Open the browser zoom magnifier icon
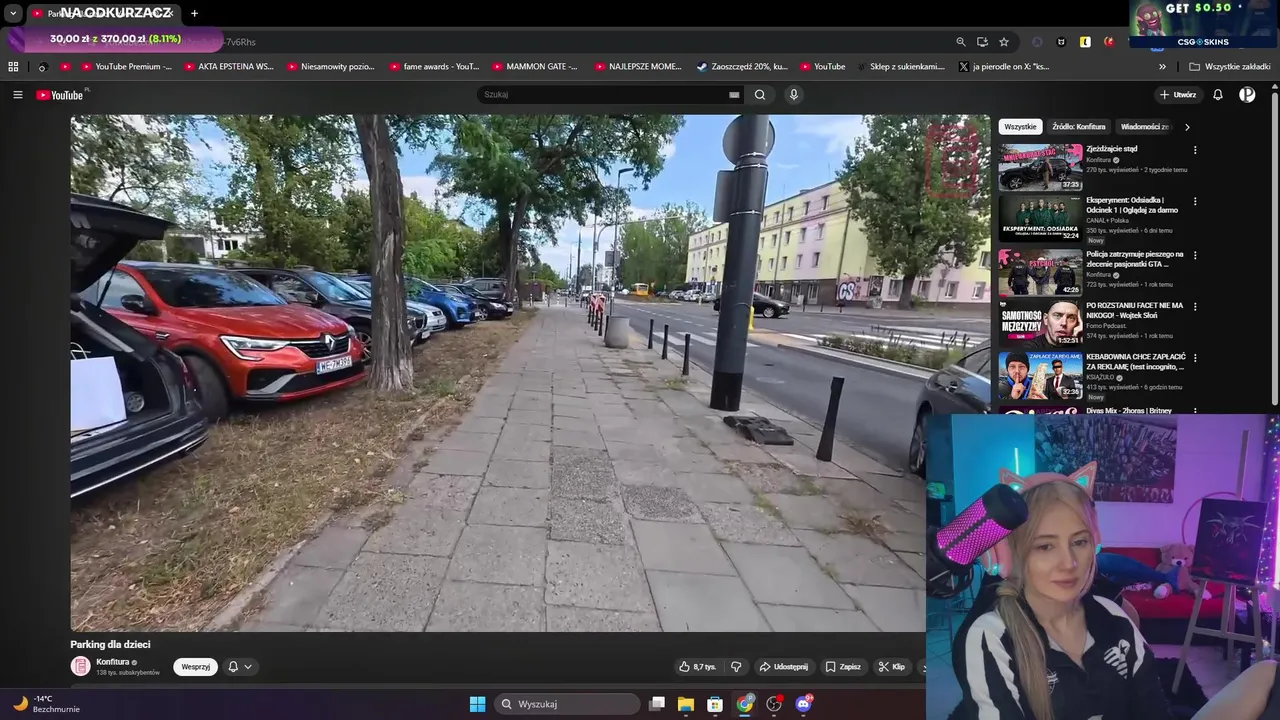1280x720 pixels. [x=961, y=42]
